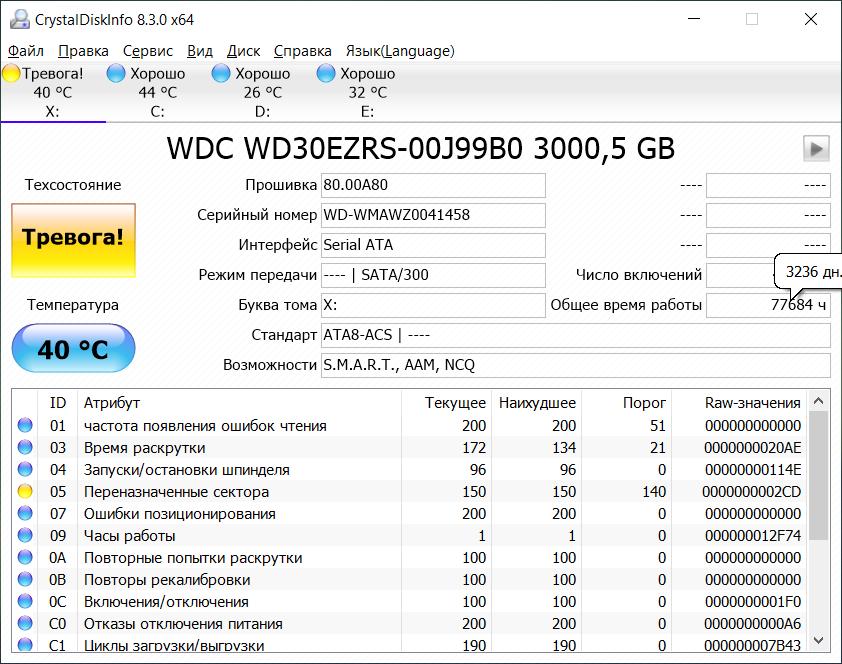
Task: Select attribute name частота появления ошибок чтения
Action: 205,426
